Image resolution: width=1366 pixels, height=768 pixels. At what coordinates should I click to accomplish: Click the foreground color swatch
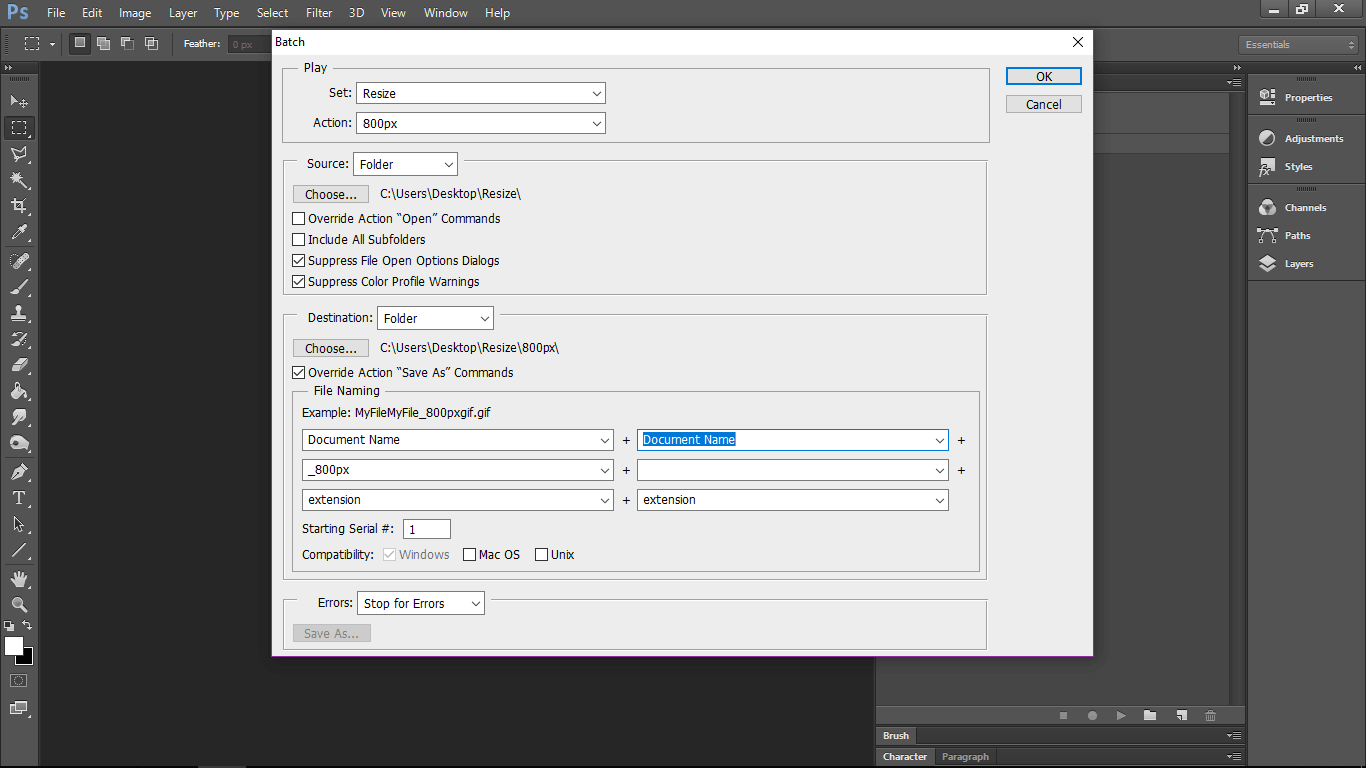coord(14,648)
